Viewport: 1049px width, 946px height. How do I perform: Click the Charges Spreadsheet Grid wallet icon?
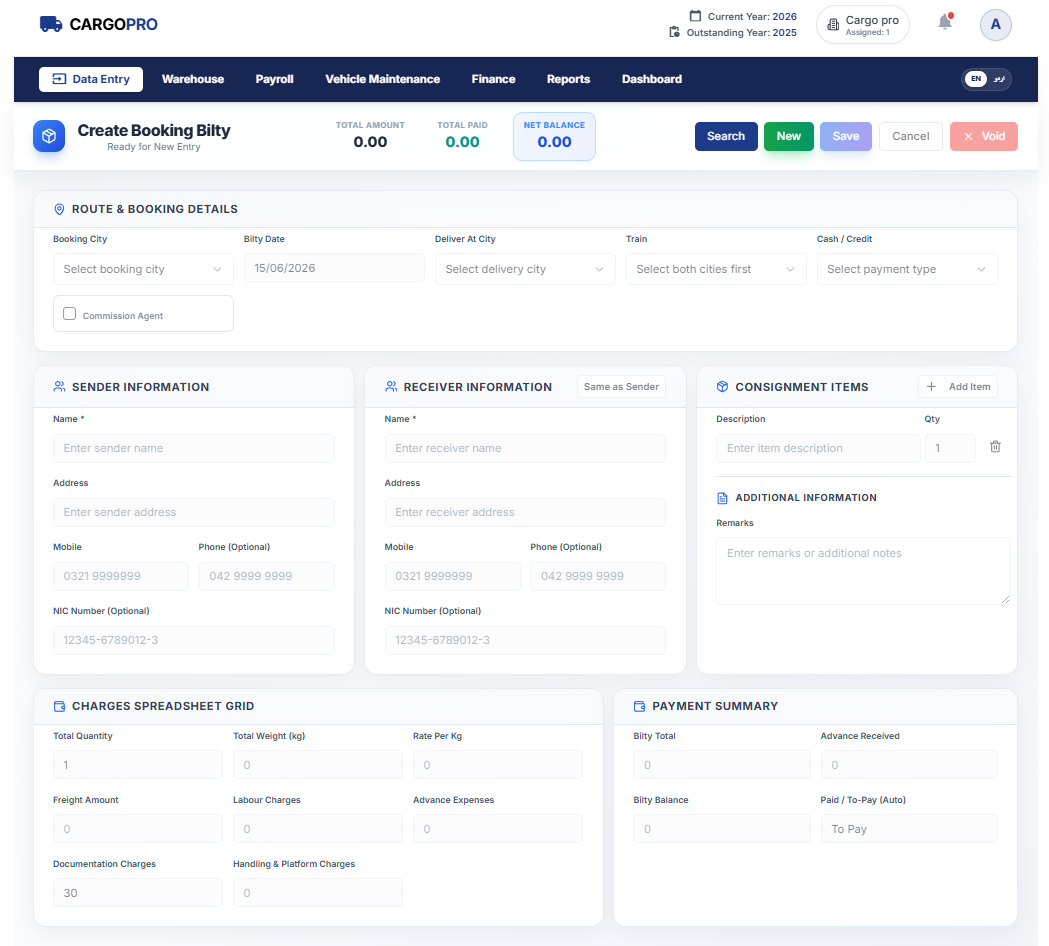[x=59, y=706]
